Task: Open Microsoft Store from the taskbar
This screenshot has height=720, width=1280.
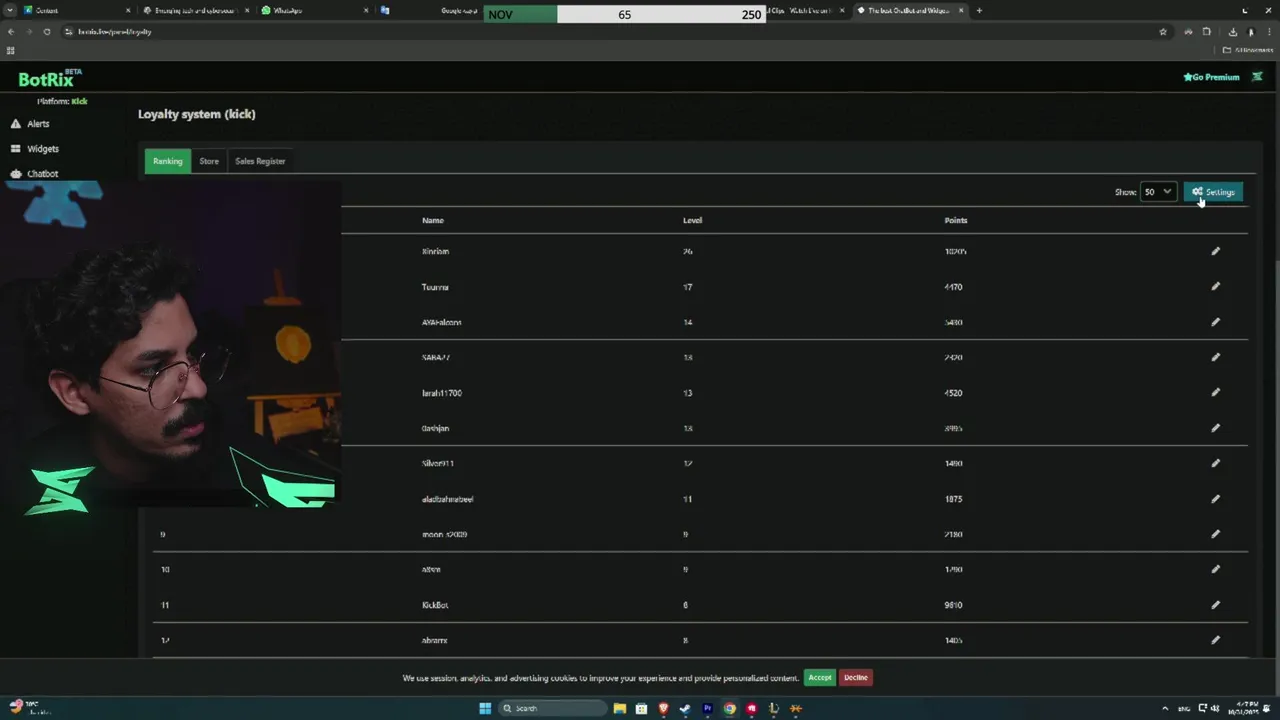Action: coord(641,708)
